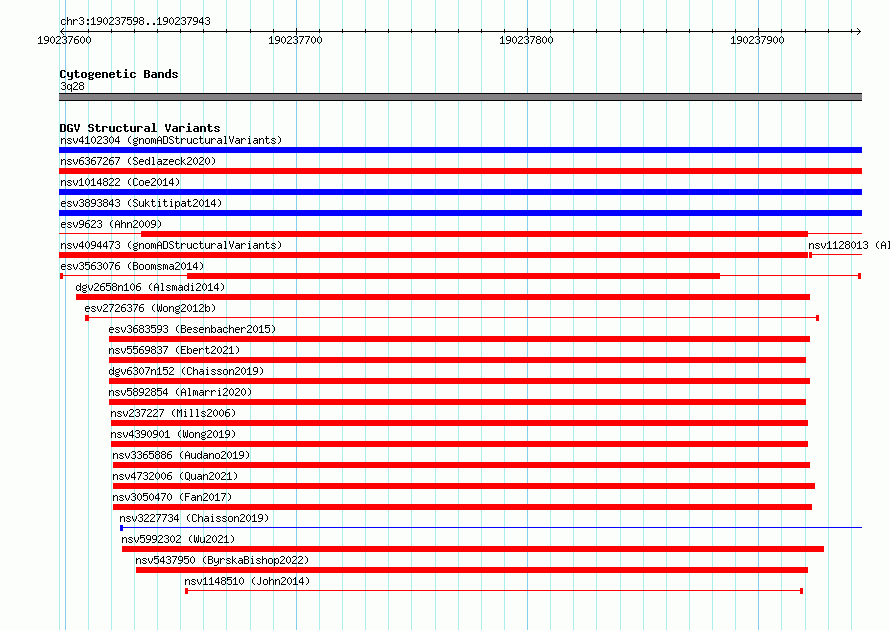This screenshot has height=630, width=890.
Task: Click the red bar under nsv6367267
Action: pos(460,171)
